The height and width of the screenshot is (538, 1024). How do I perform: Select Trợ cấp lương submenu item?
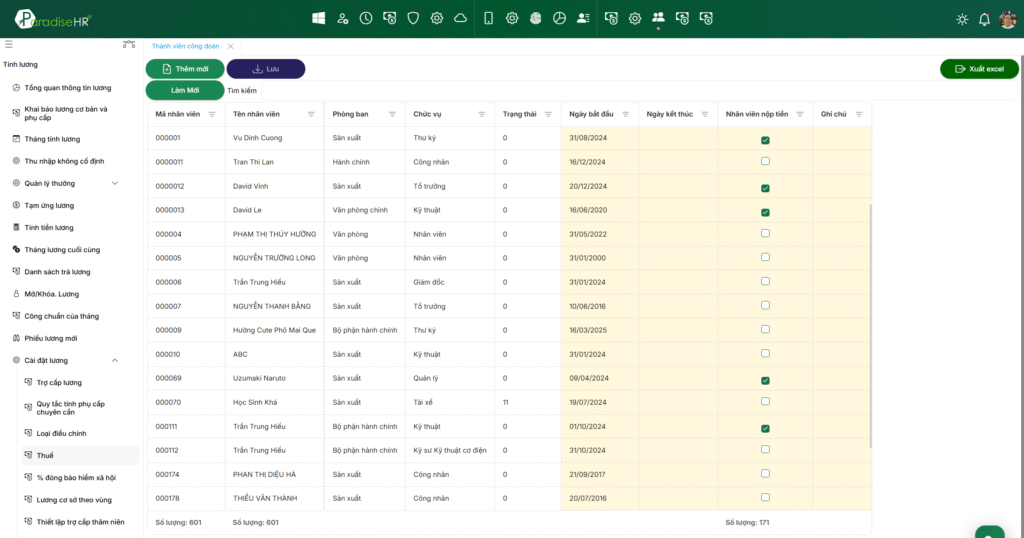[x=59, y=383]
